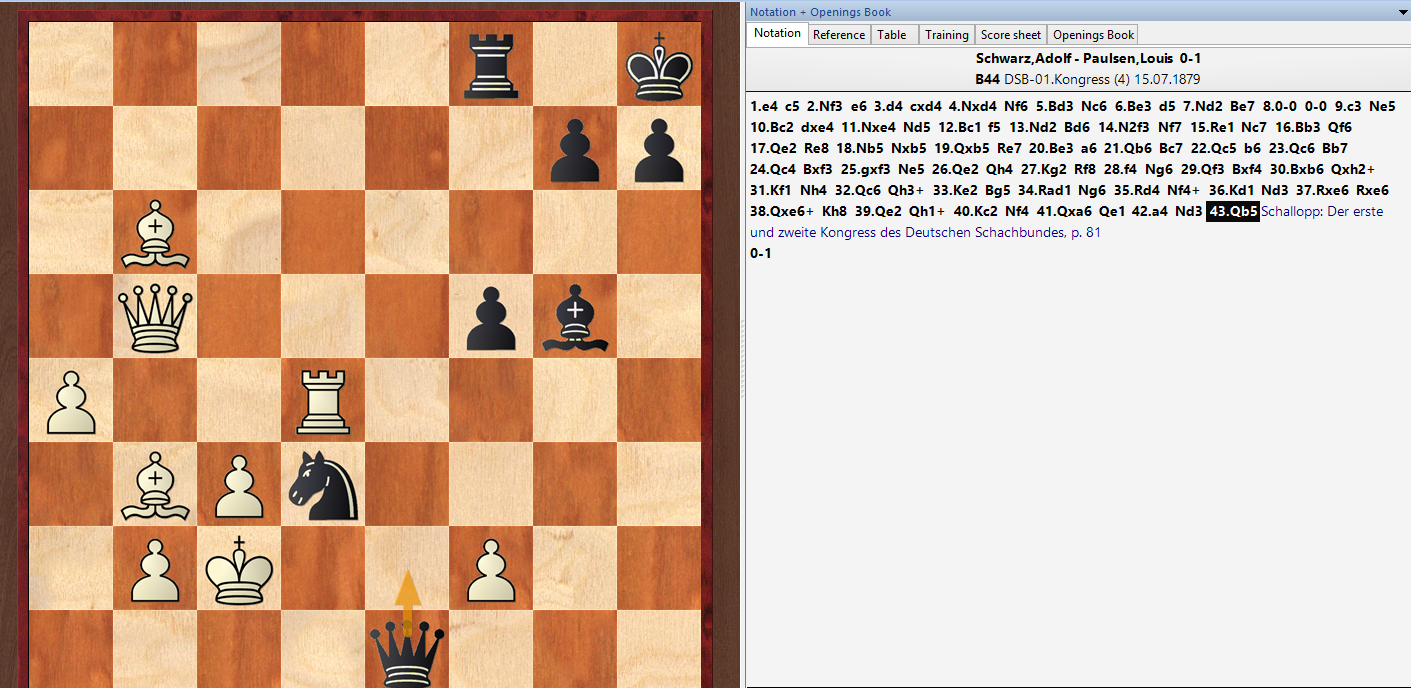Switch to the Reference tab

click(838, 35)
